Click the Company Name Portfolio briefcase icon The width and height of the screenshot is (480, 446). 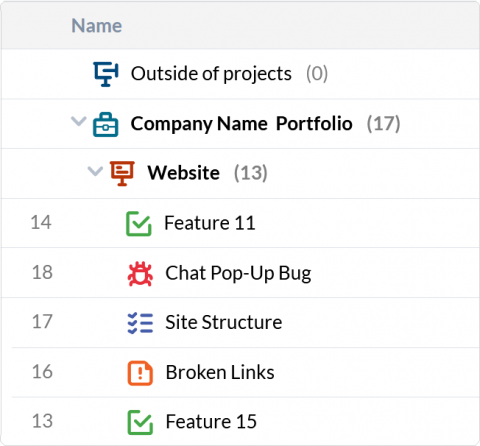[x=105, y=124]
